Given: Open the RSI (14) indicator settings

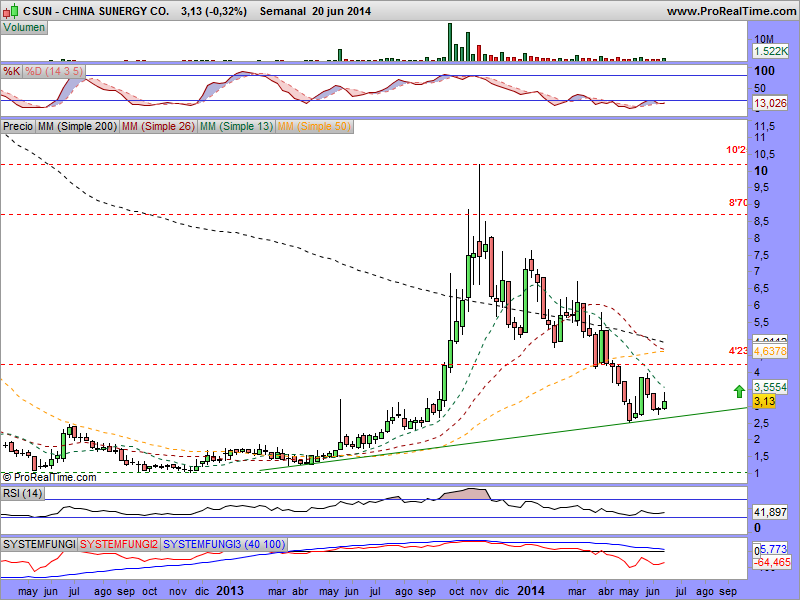Looking at the screenshot, I should [x=20, y=491].
